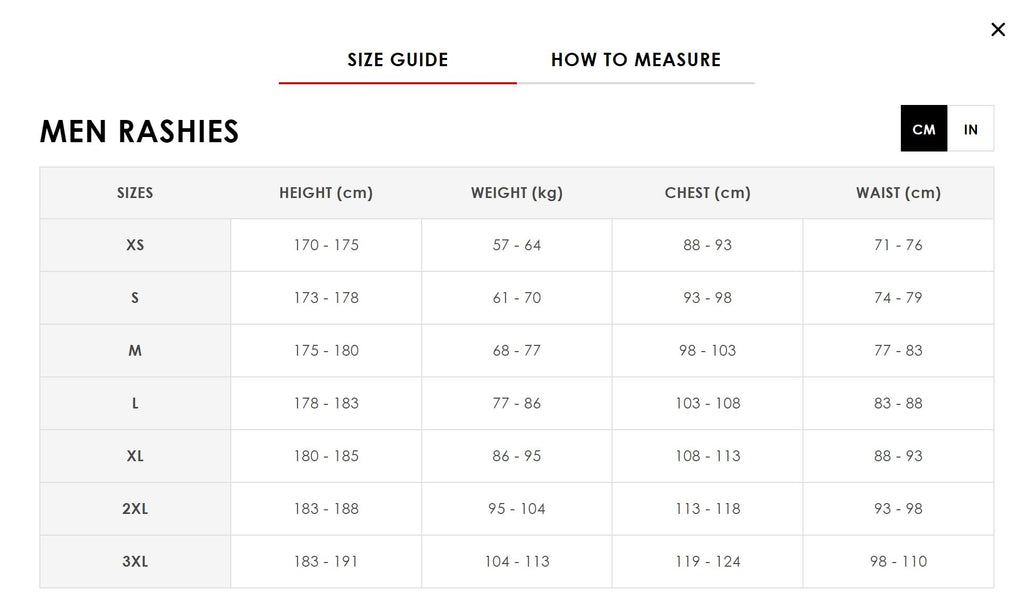Switch units to CM
The height and width of the screenshot is (607, 1024).
[x=924, y=129]
